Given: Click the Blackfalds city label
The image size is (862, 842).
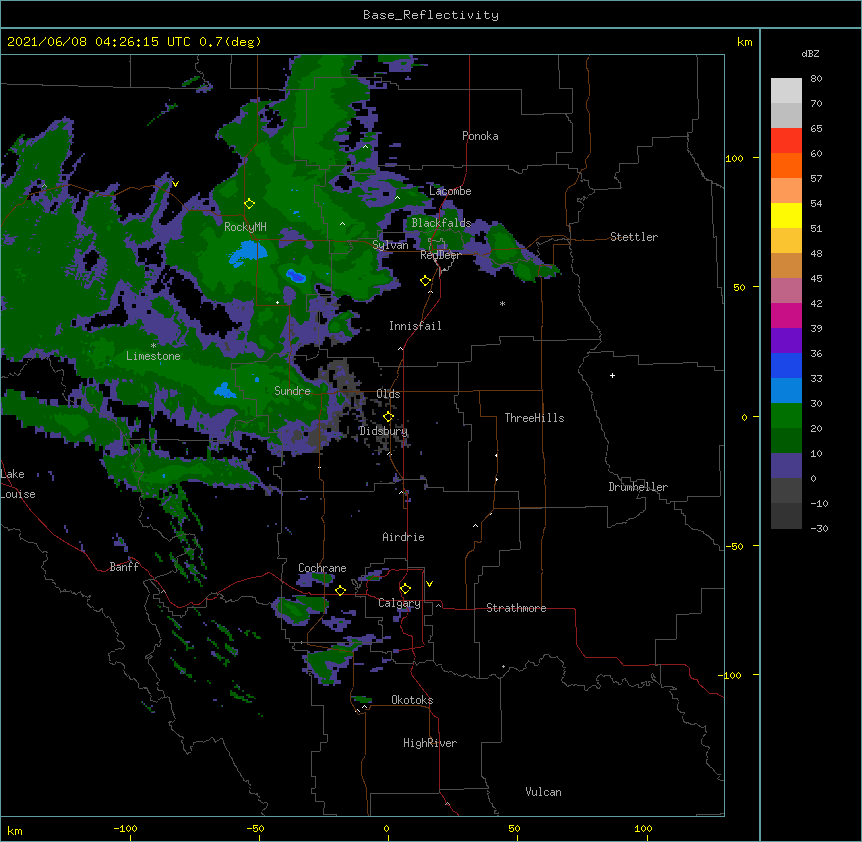Looking at the screenshot, I should (441, 223).
